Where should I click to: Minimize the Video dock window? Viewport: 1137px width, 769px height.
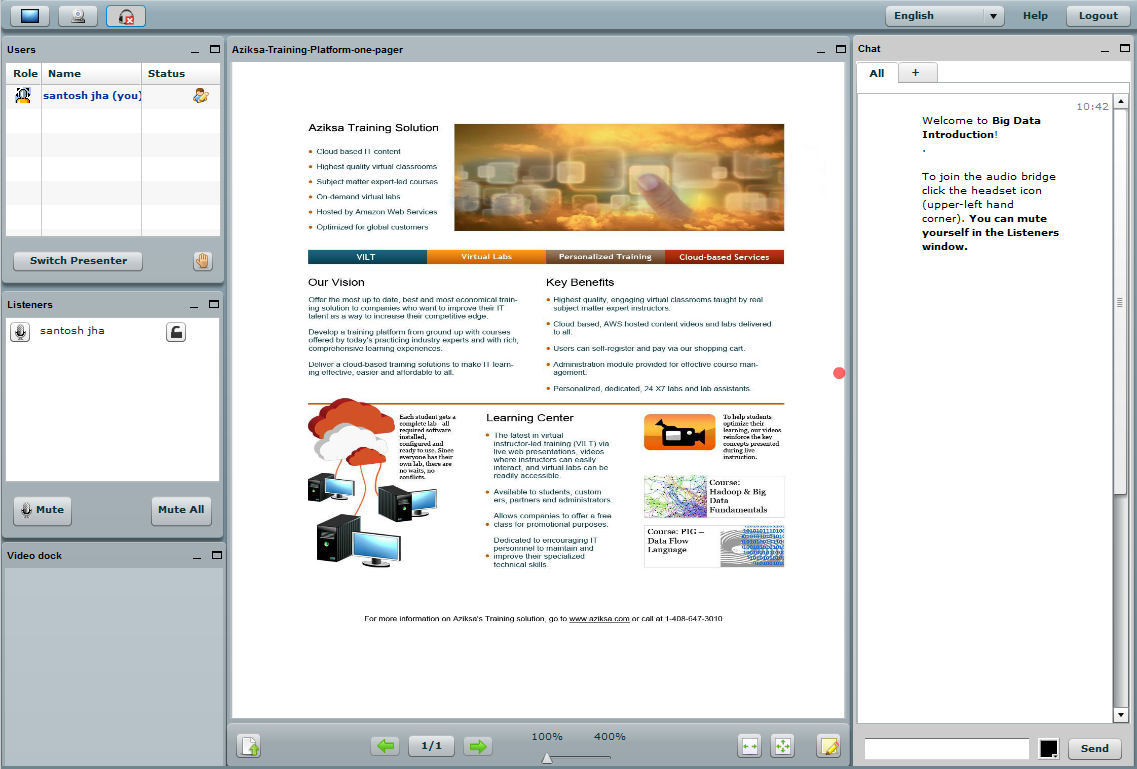click(197, 557)
